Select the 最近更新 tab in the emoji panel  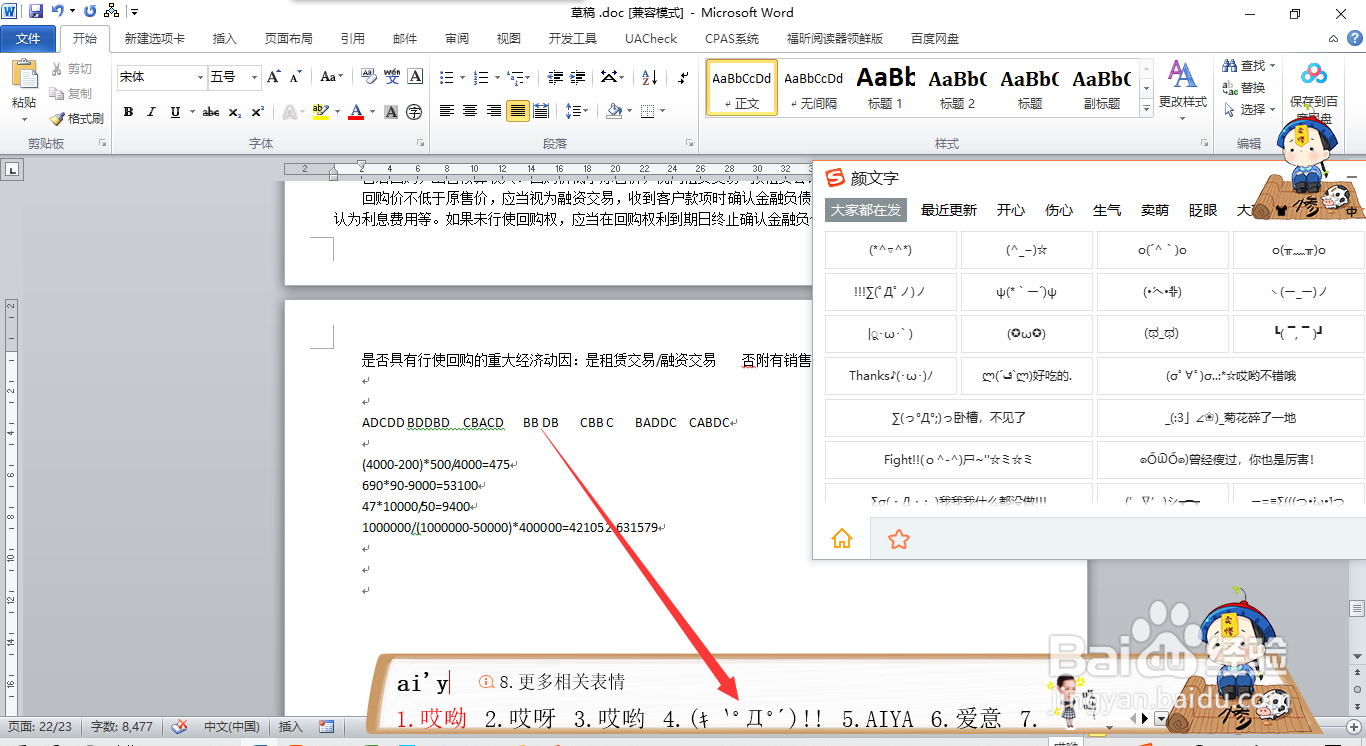pos(948,210)
